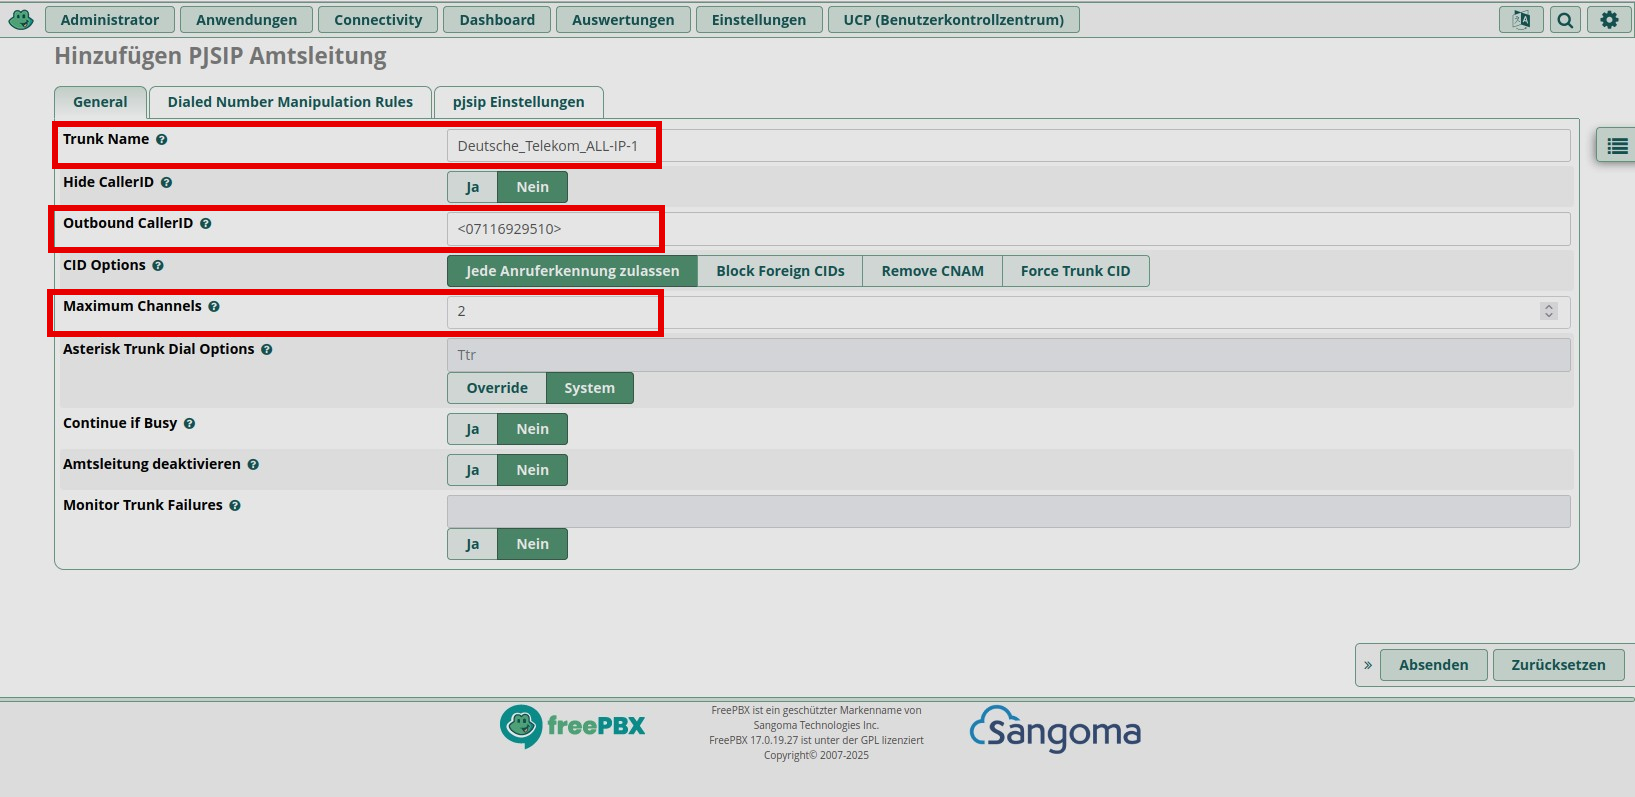This screenshot has width=1635, height=797.
Task: Open the side list panel icon
Action: click(1616, 146)
